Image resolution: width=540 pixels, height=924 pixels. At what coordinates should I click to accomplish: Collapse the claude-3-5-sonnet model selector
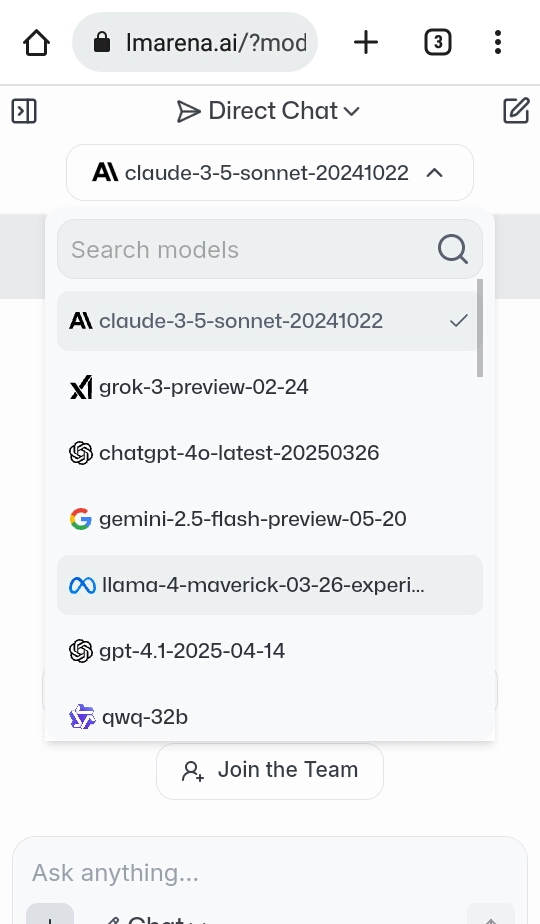[x=270, y=173]
